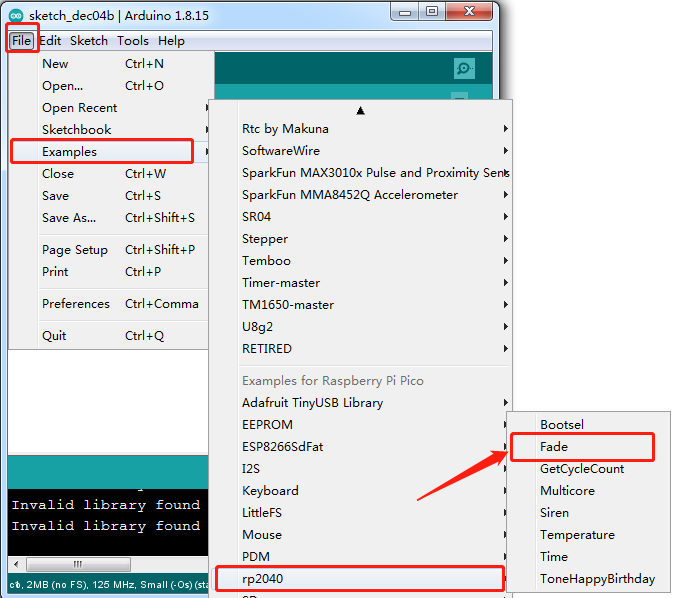Open the Siren example sketch
This screenshot has width=676, height=598.
(x=588, y=513)
